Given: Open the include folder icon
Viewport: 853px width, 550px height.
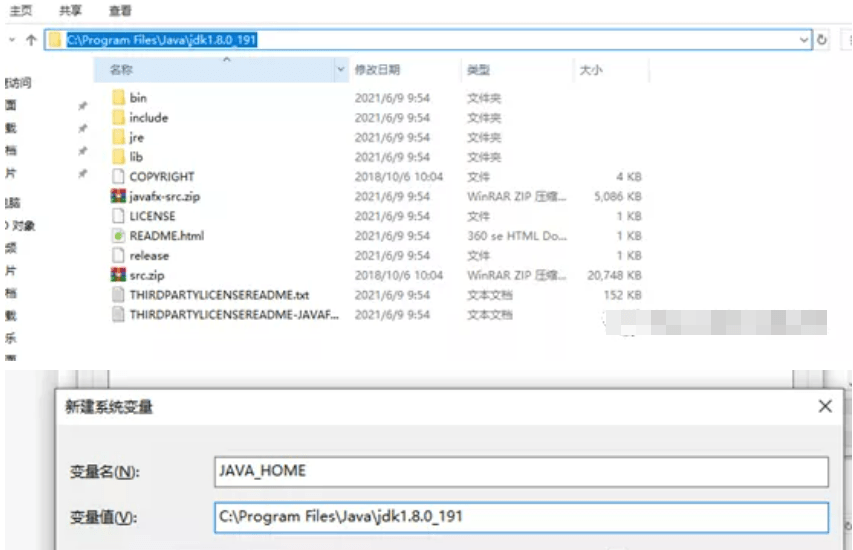Looking at the screenshot, I should tap(118, 118).
